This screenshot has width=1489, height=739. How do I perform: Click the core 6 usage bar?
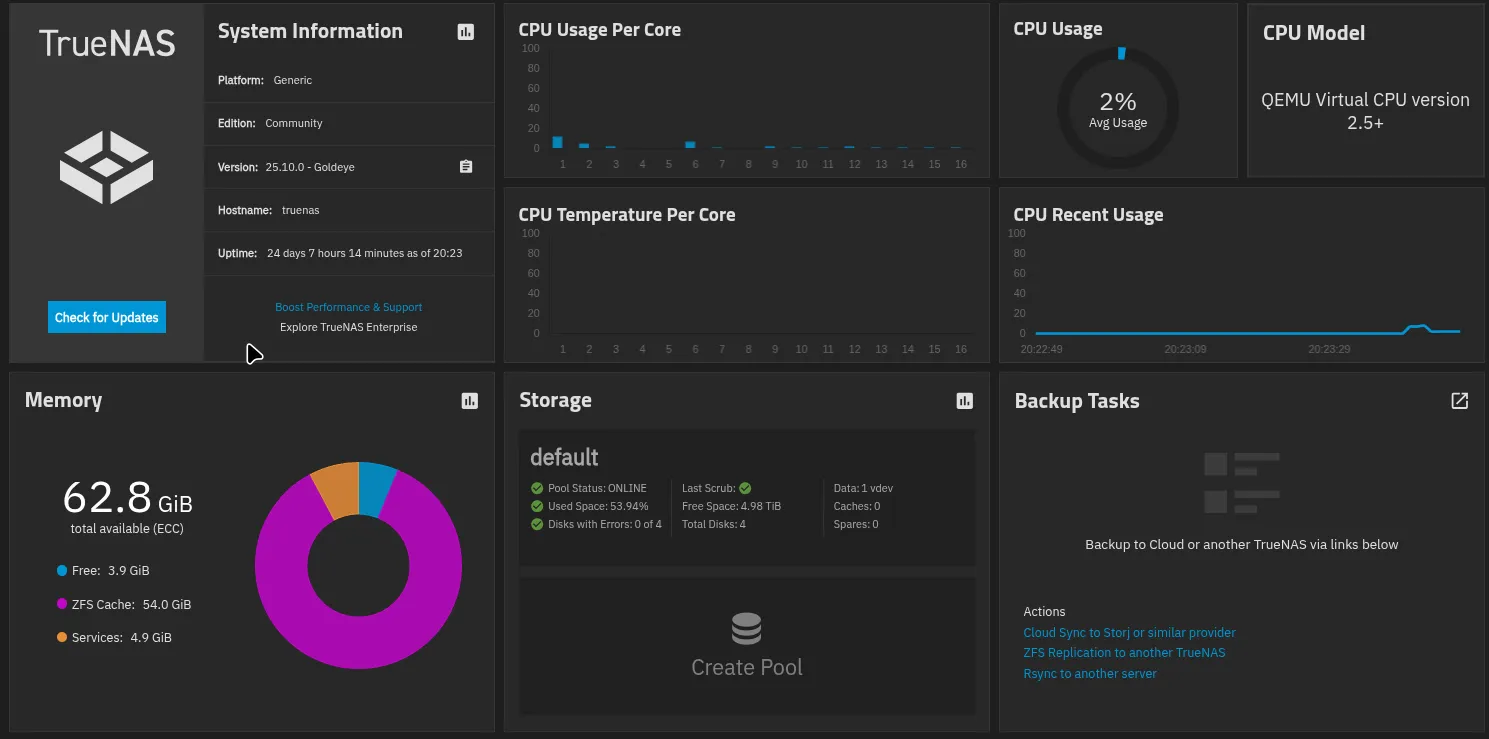tap(690, 145)
